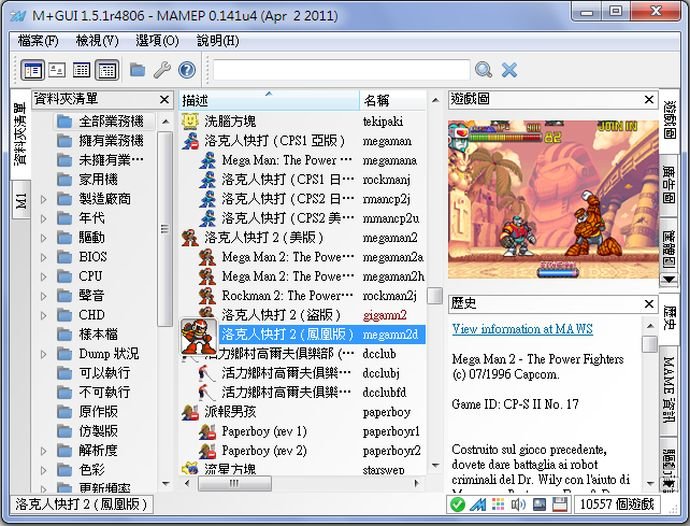Close the 歷史 panel
690x526 pixels.
[649, 304]
